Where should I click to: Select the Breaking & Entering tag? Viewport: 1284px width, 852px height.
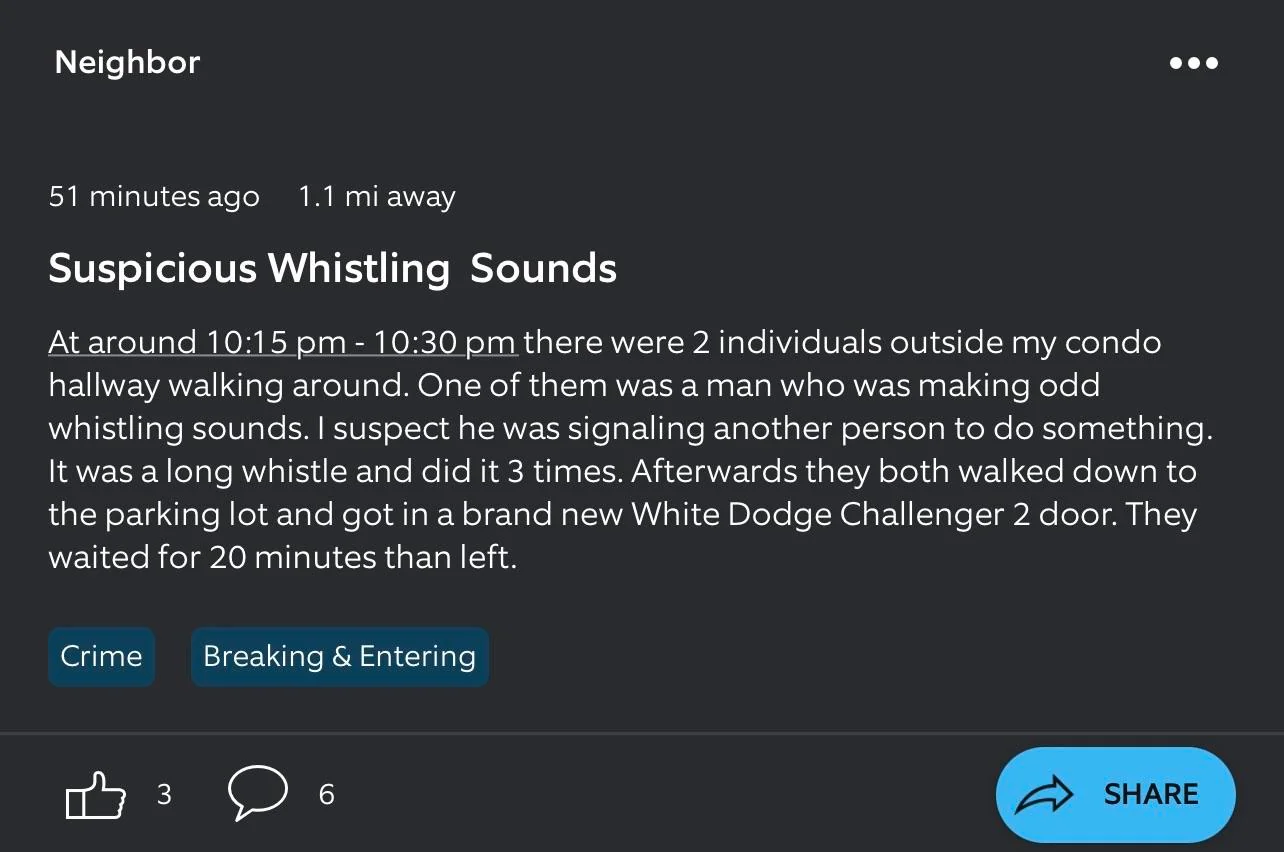tap(339, 656)
